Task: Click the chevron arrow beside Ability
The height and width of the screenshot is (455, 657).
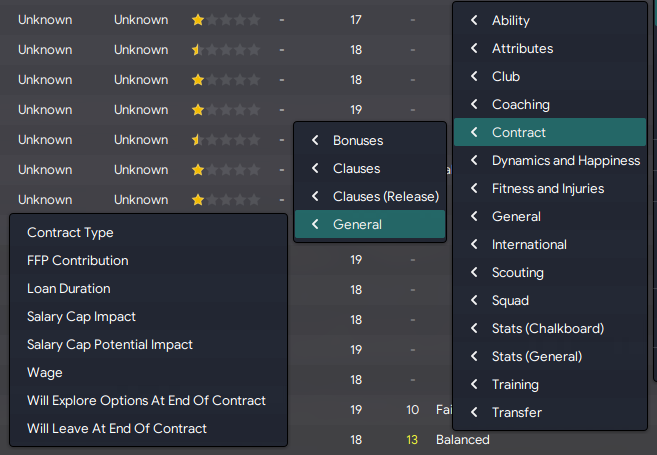Action: [x=474, y=20]
